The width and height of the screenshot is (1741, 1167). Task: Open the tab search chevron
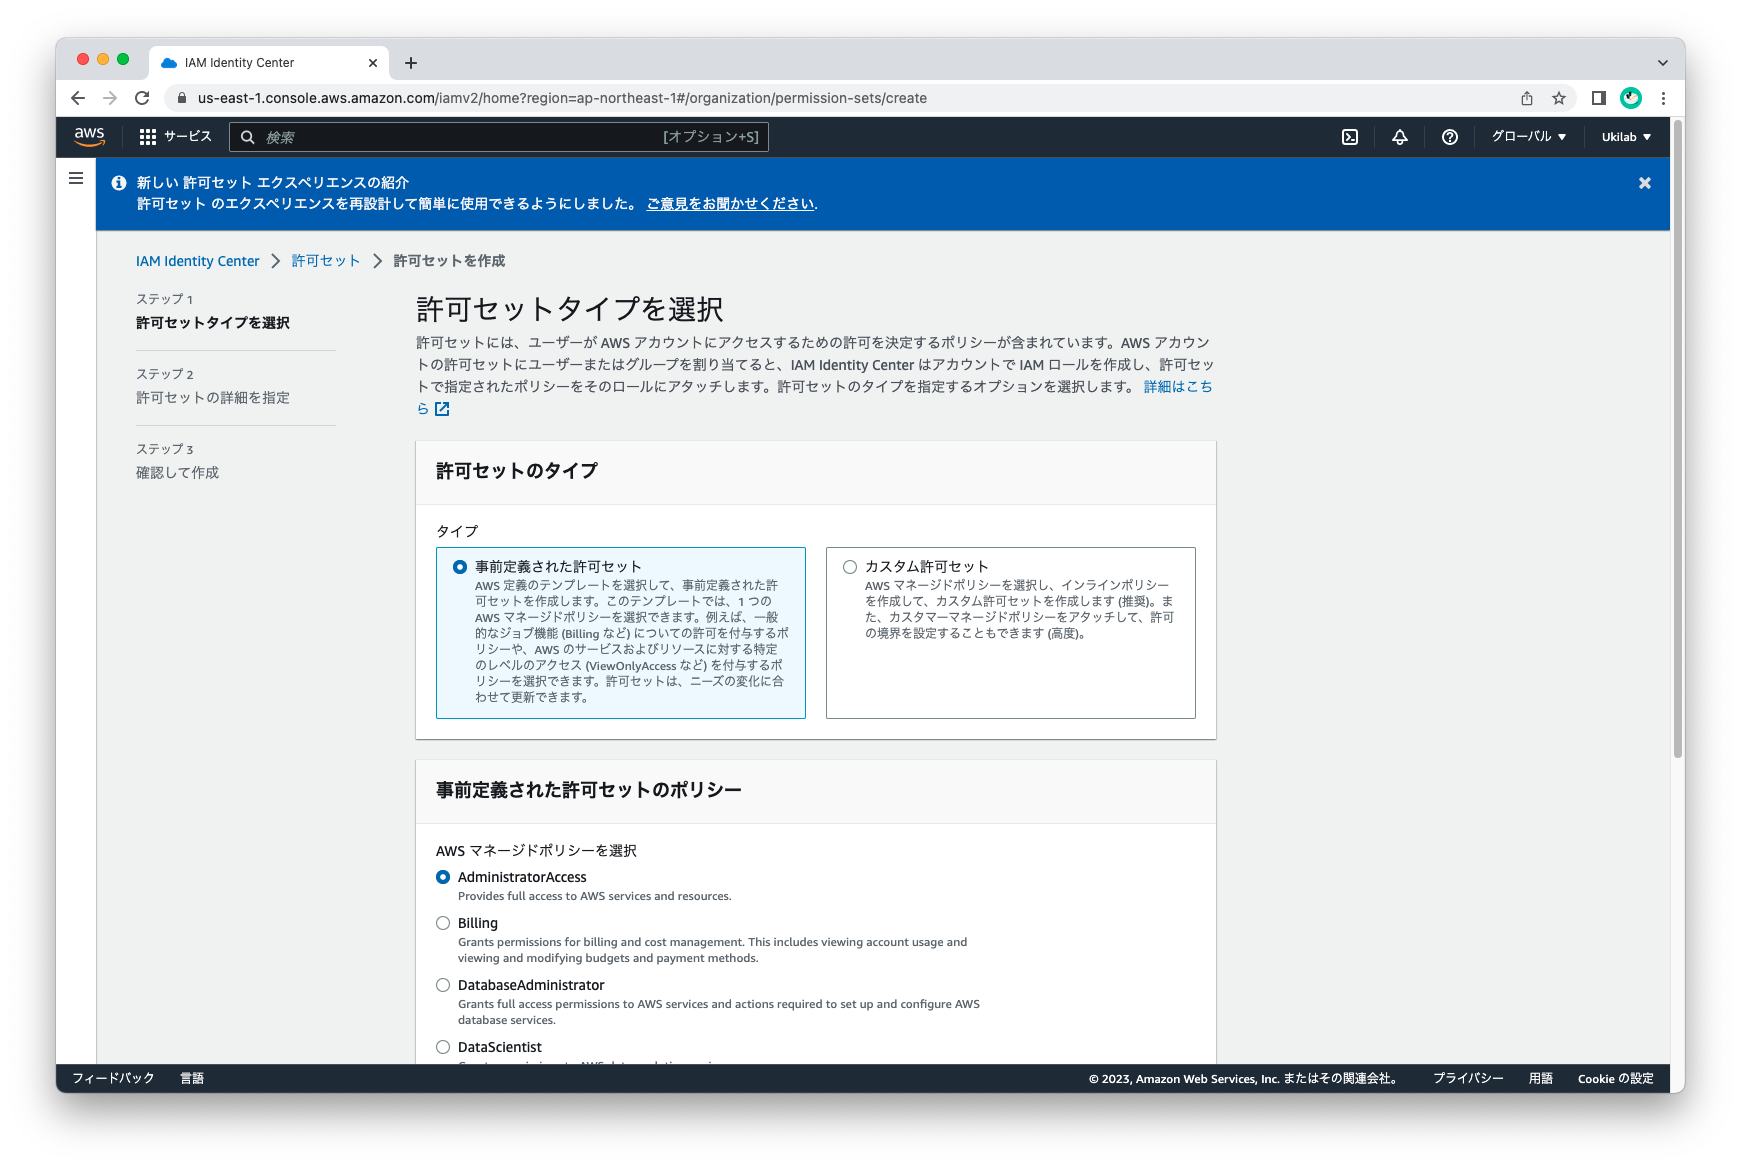point(1663,63)
